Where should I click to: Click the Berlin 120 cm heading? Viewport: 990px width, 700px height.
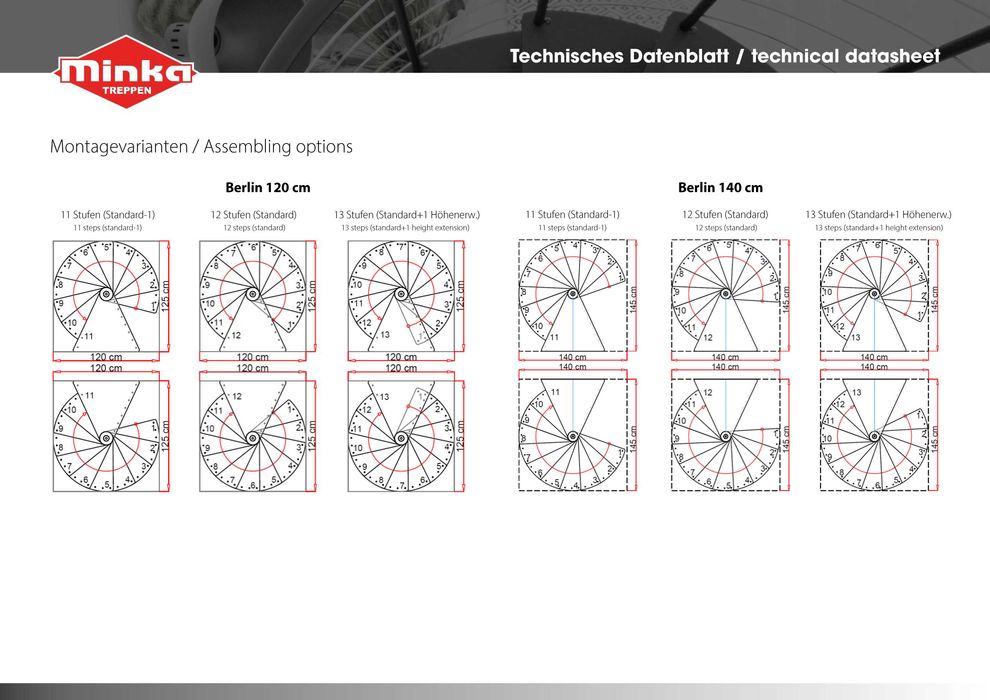pyautogui.click(x=268, y=187)
